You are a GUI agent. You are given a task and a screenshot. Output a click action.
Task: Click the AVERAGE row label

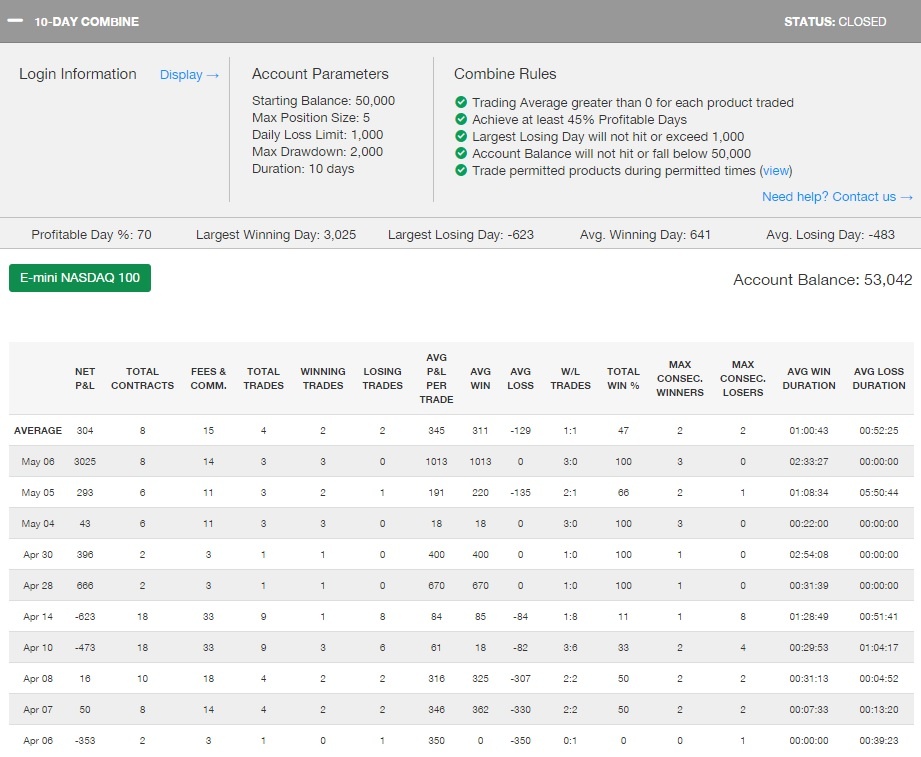pos(38,431)
